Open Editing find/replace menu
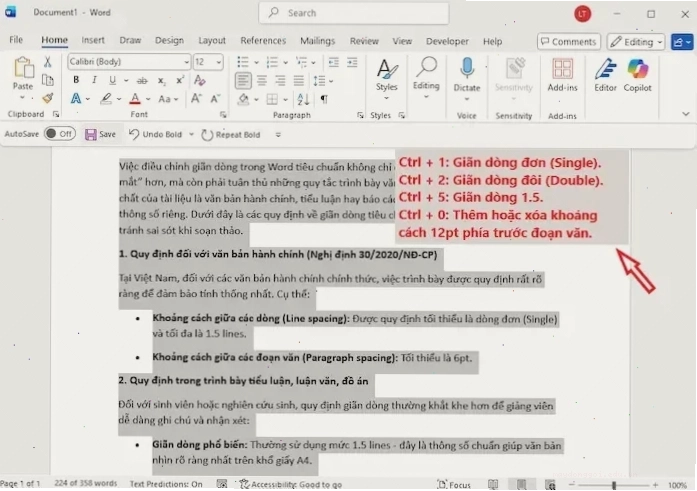Viewport: 697px width, 491px height. click(x=426, y=76)
